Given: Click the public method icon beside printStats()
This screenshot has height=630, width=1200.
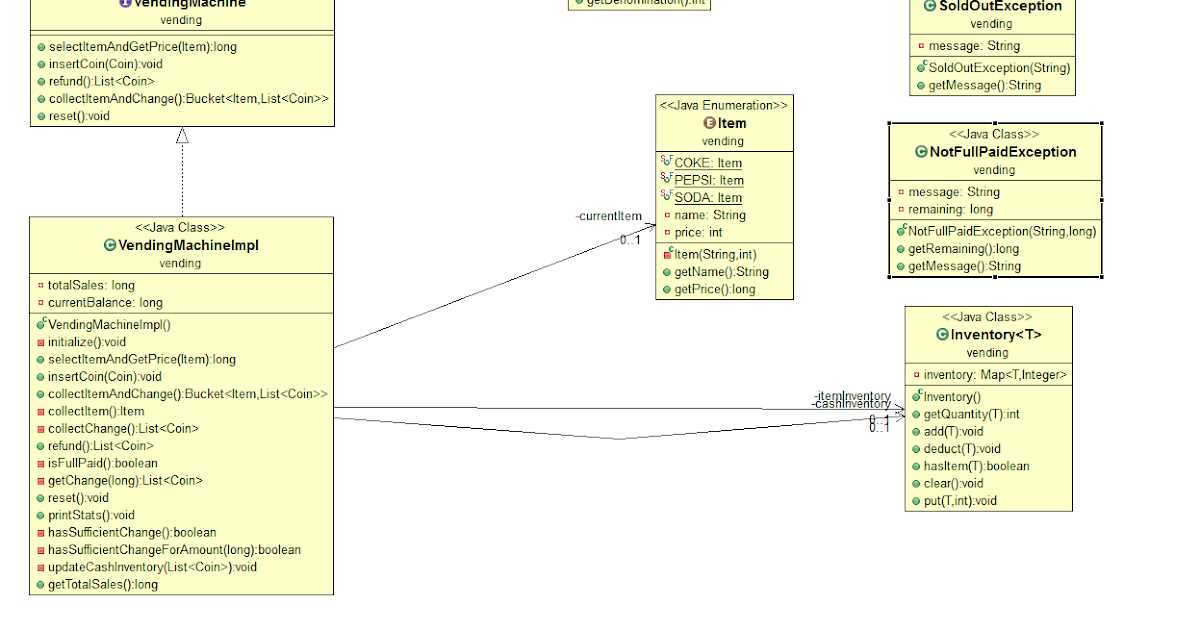Looking at the screenshot, I should 41,515.
